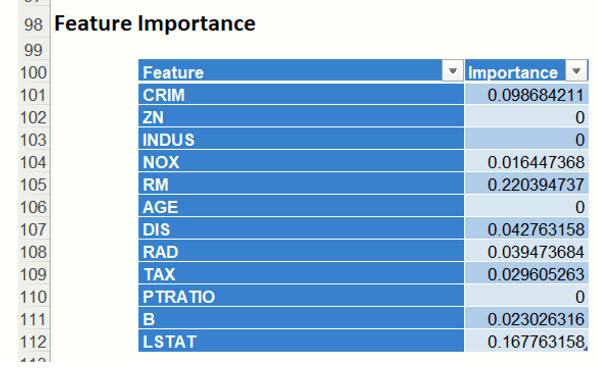Select the DIS importance value 0.042763158
598x379 pixels.
pos(526,229)
